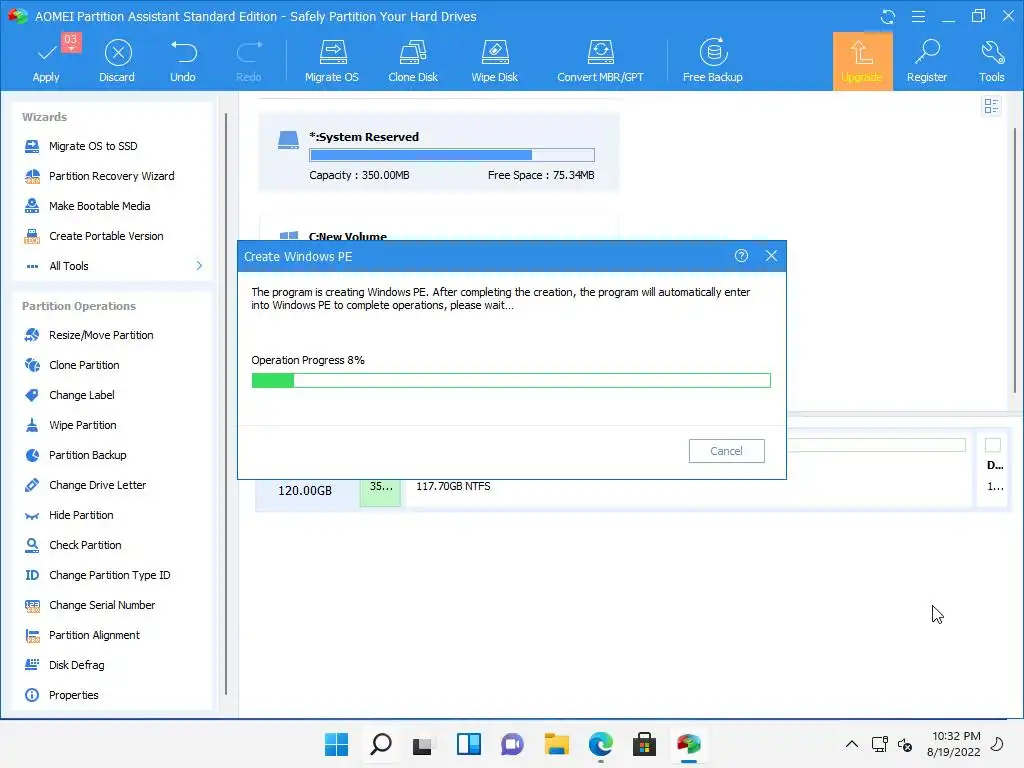The width and height of the screenshot is (1024, 768).
Task: Launch Partition Recovery Wizard
Action: pyautogui.click(x=111, y=176)
